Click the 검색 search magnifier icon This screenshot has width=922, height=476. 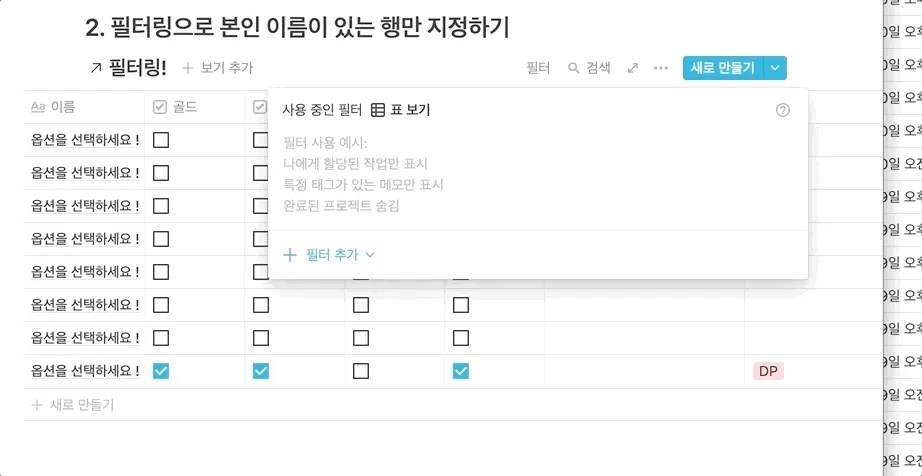pos(574,68)
